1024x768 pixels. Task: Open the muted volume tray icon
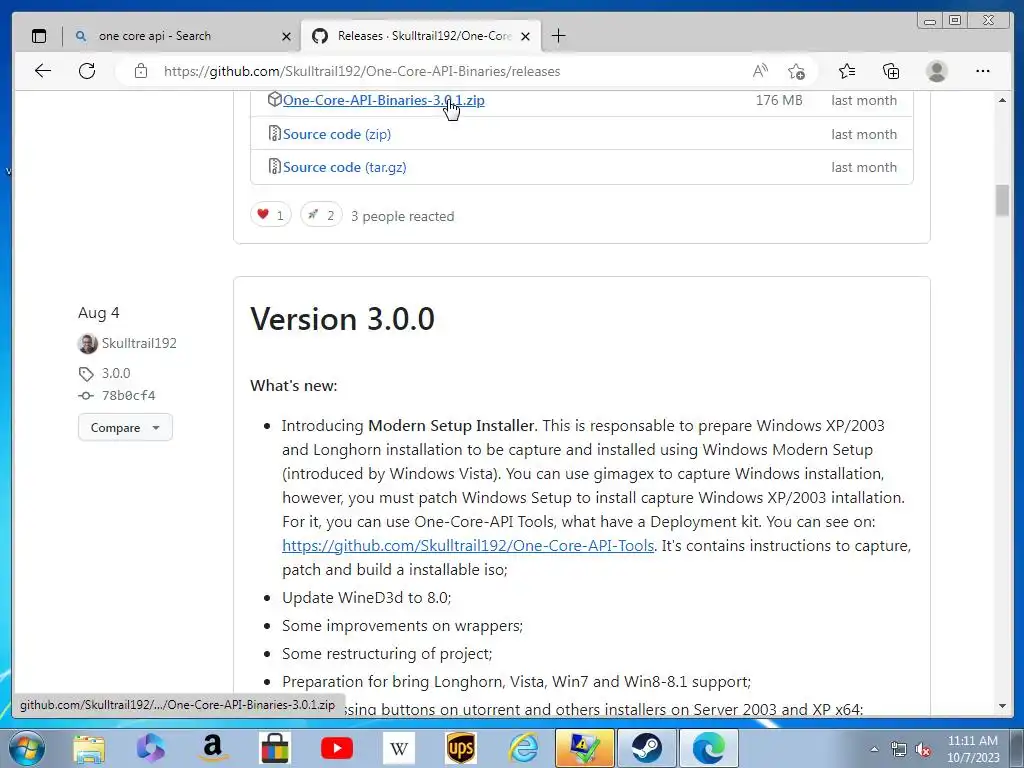click(923, 750)
